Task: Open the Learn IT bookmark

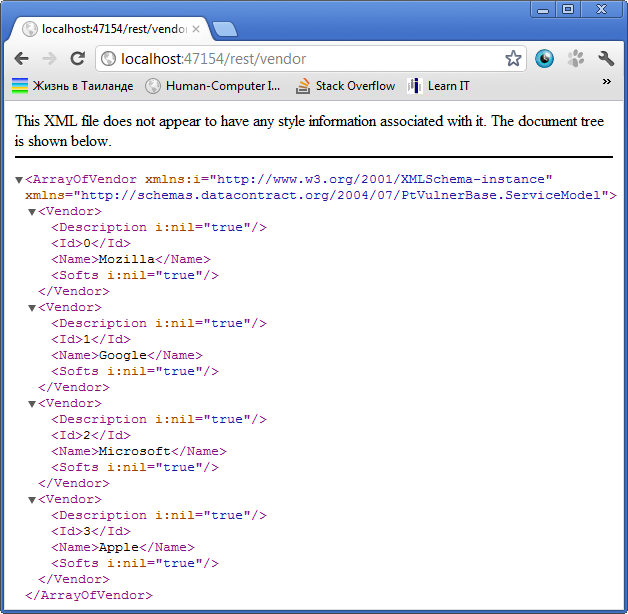Action: click(x=438, y=86)
